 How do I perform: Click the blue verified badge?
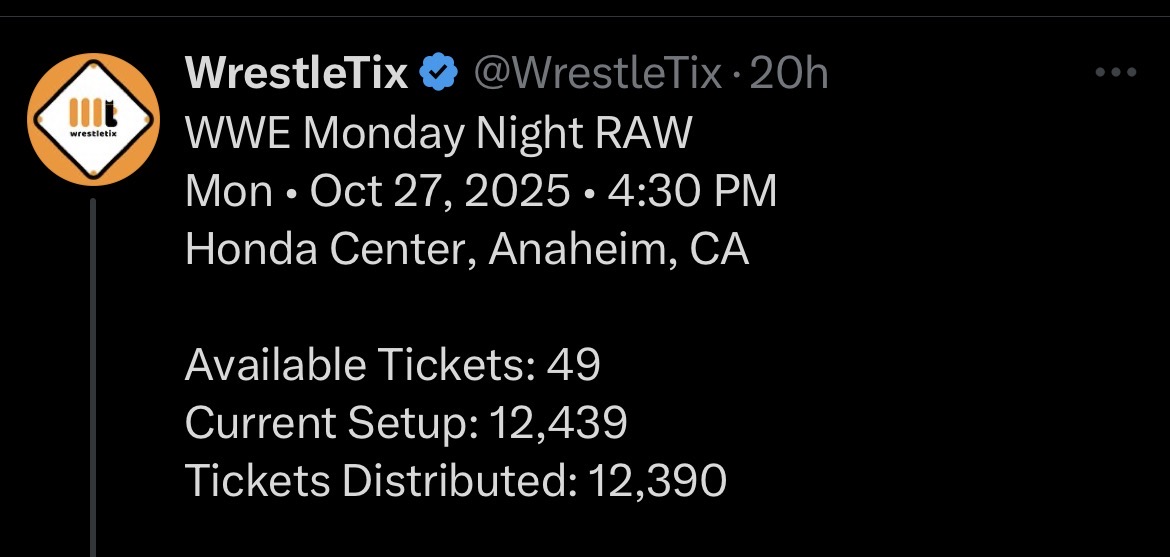point(439,73)
